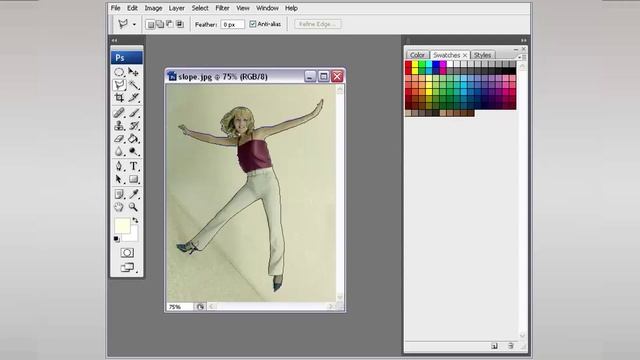
Task: Create new swatch at panel bottom
Action: (495, 346)
